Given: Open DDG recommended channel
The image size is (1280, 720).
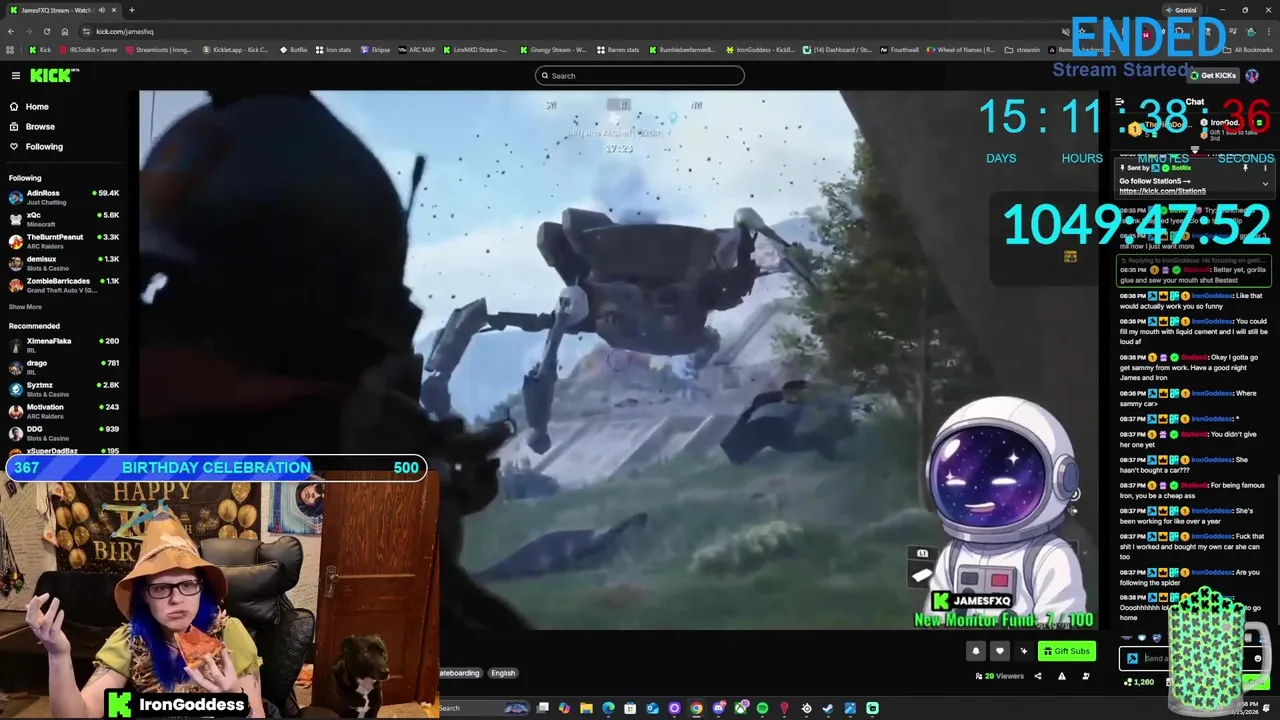Looking at the screenshot, I should pos(64,432).
